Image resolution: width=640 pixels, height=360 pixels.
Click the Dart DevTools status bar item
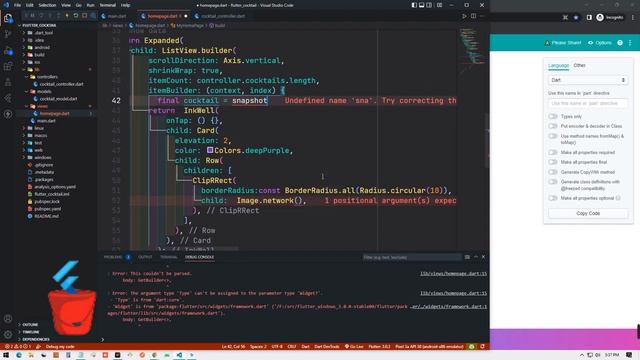click(327, 347)
